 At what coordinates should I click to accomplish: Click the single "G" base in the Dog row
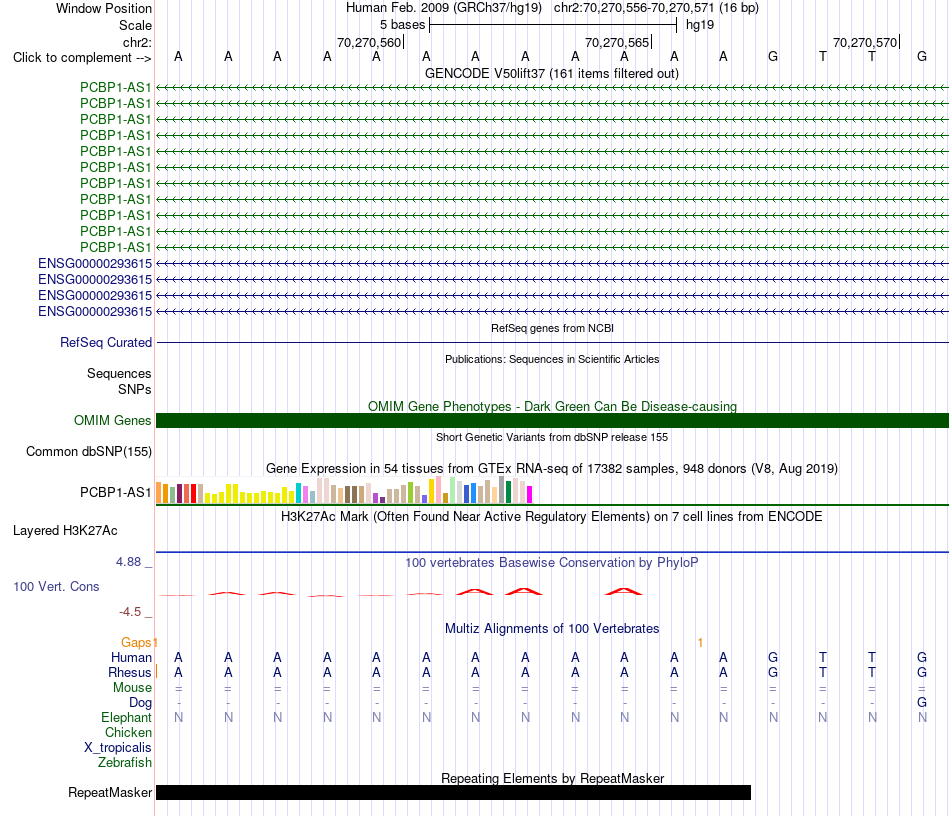[x=922, y=703]
